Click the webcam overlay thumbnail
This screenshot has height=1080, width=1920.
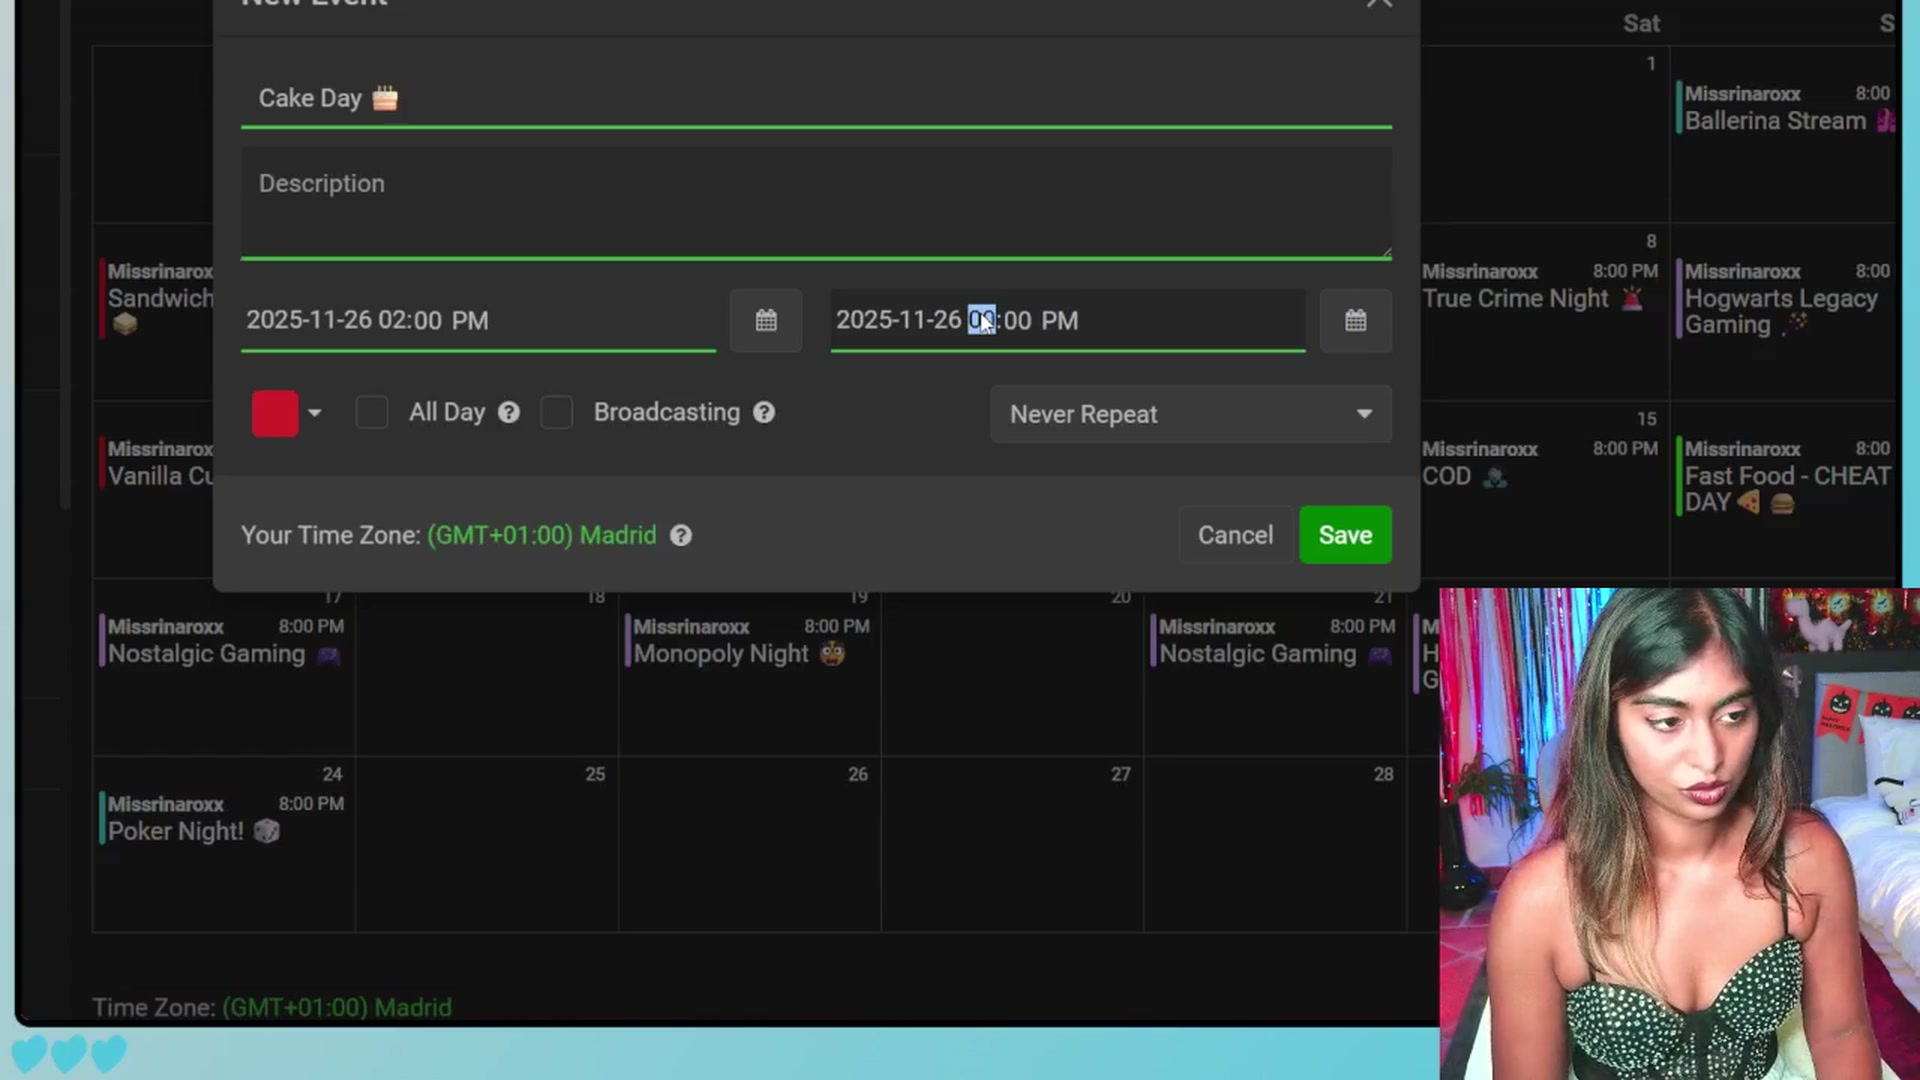[x=1680, y=834]
